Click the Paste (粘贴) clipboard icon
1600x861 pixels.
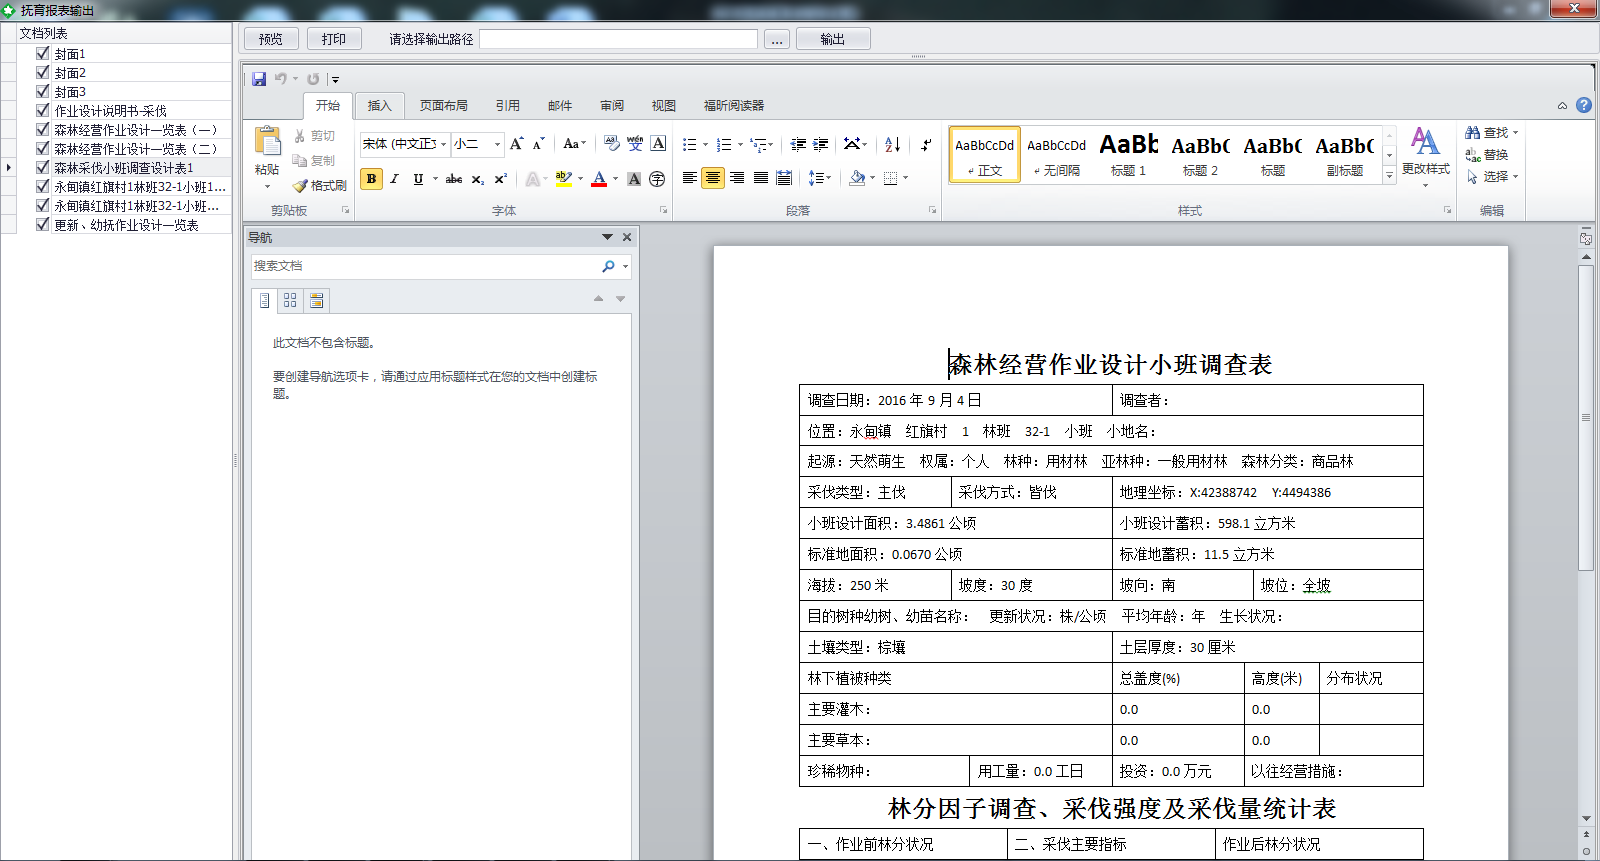(x=267, y=142)
